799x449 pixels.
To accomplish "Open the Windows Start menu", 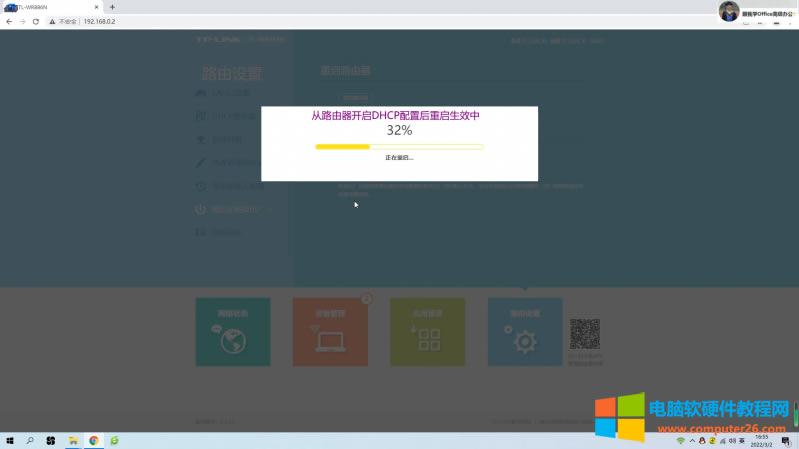I will (x=10, y=441).
